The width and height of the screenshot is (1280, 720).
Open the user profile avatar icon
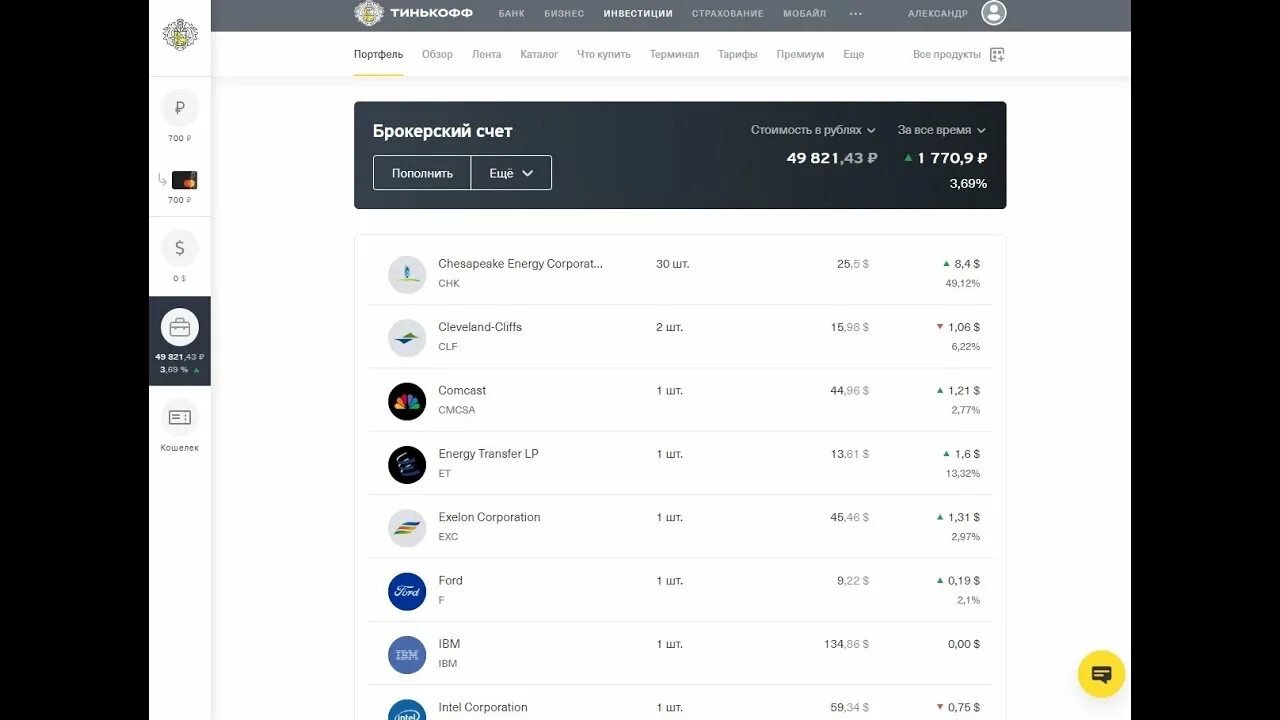pyautogui.click(x=993, y=13)
